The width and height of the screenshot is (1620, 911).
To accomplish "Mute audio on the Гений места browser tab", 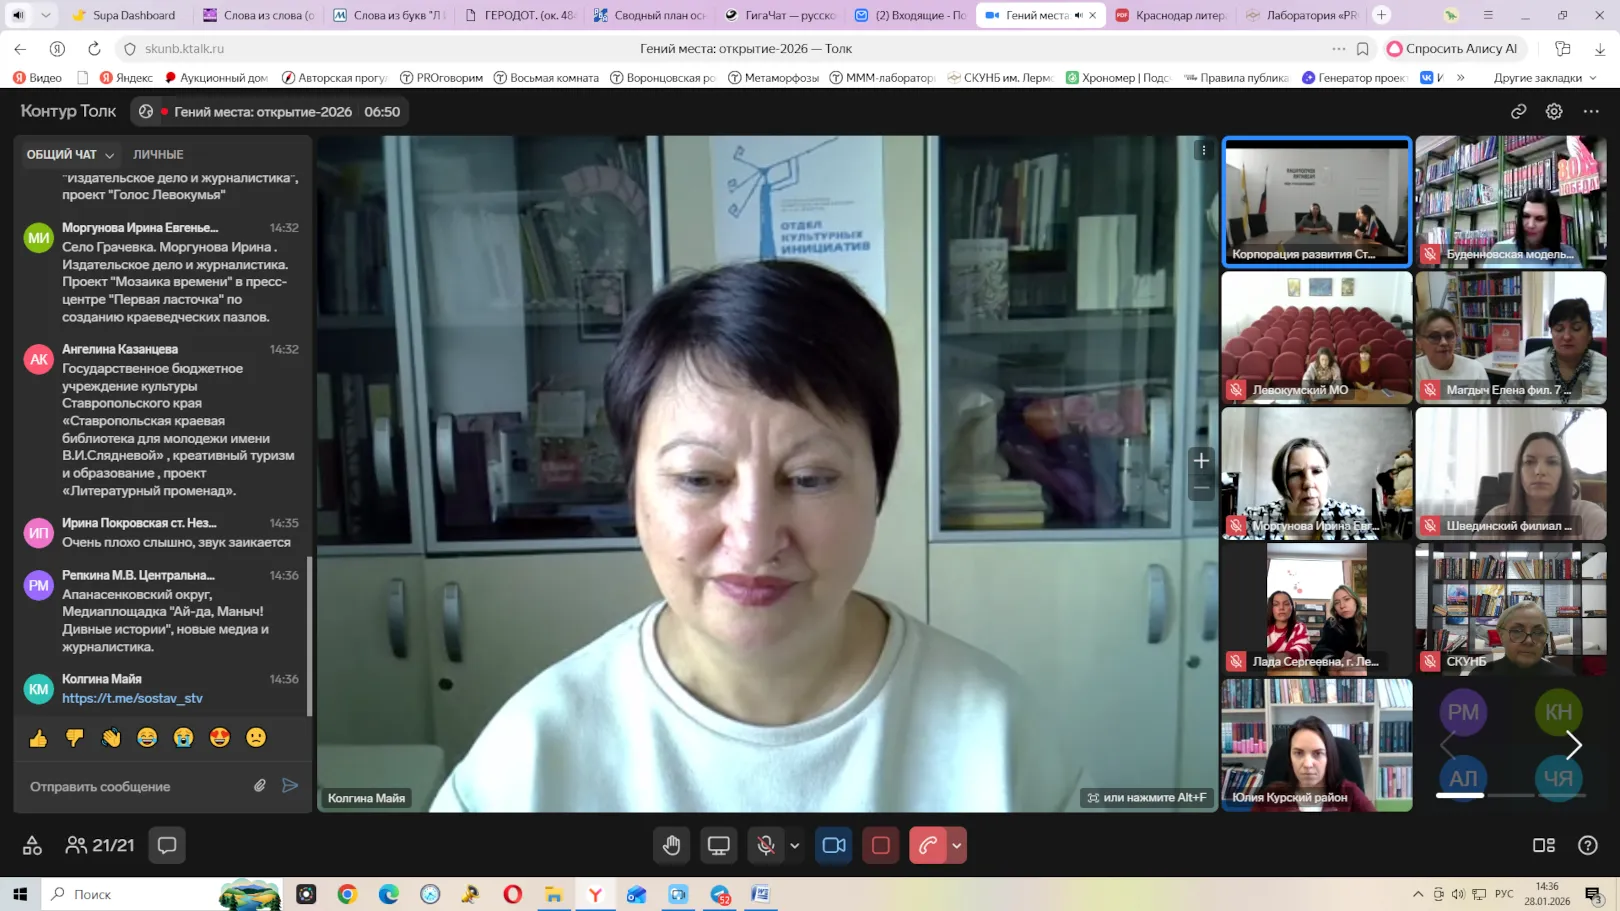I will (1078, 15).
